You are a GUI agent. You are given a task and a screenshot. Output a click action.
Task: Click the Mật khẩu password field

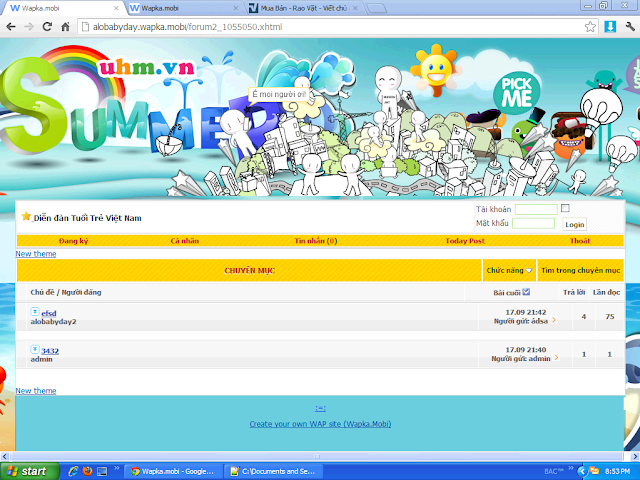point(533,223)
